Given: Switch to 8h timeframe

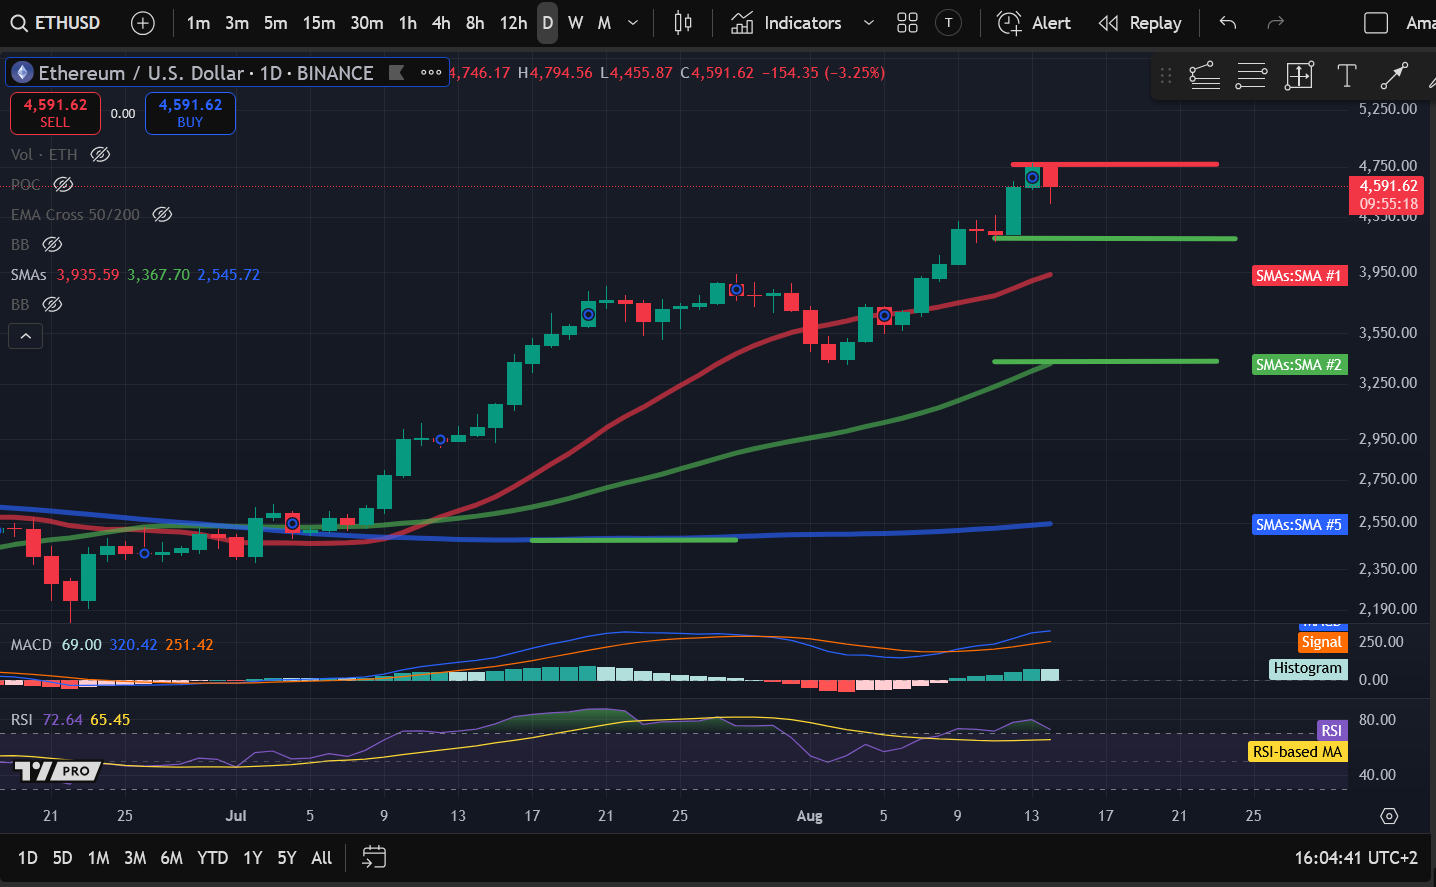Looking at the screenshot, I should click(x=475, y=23).
